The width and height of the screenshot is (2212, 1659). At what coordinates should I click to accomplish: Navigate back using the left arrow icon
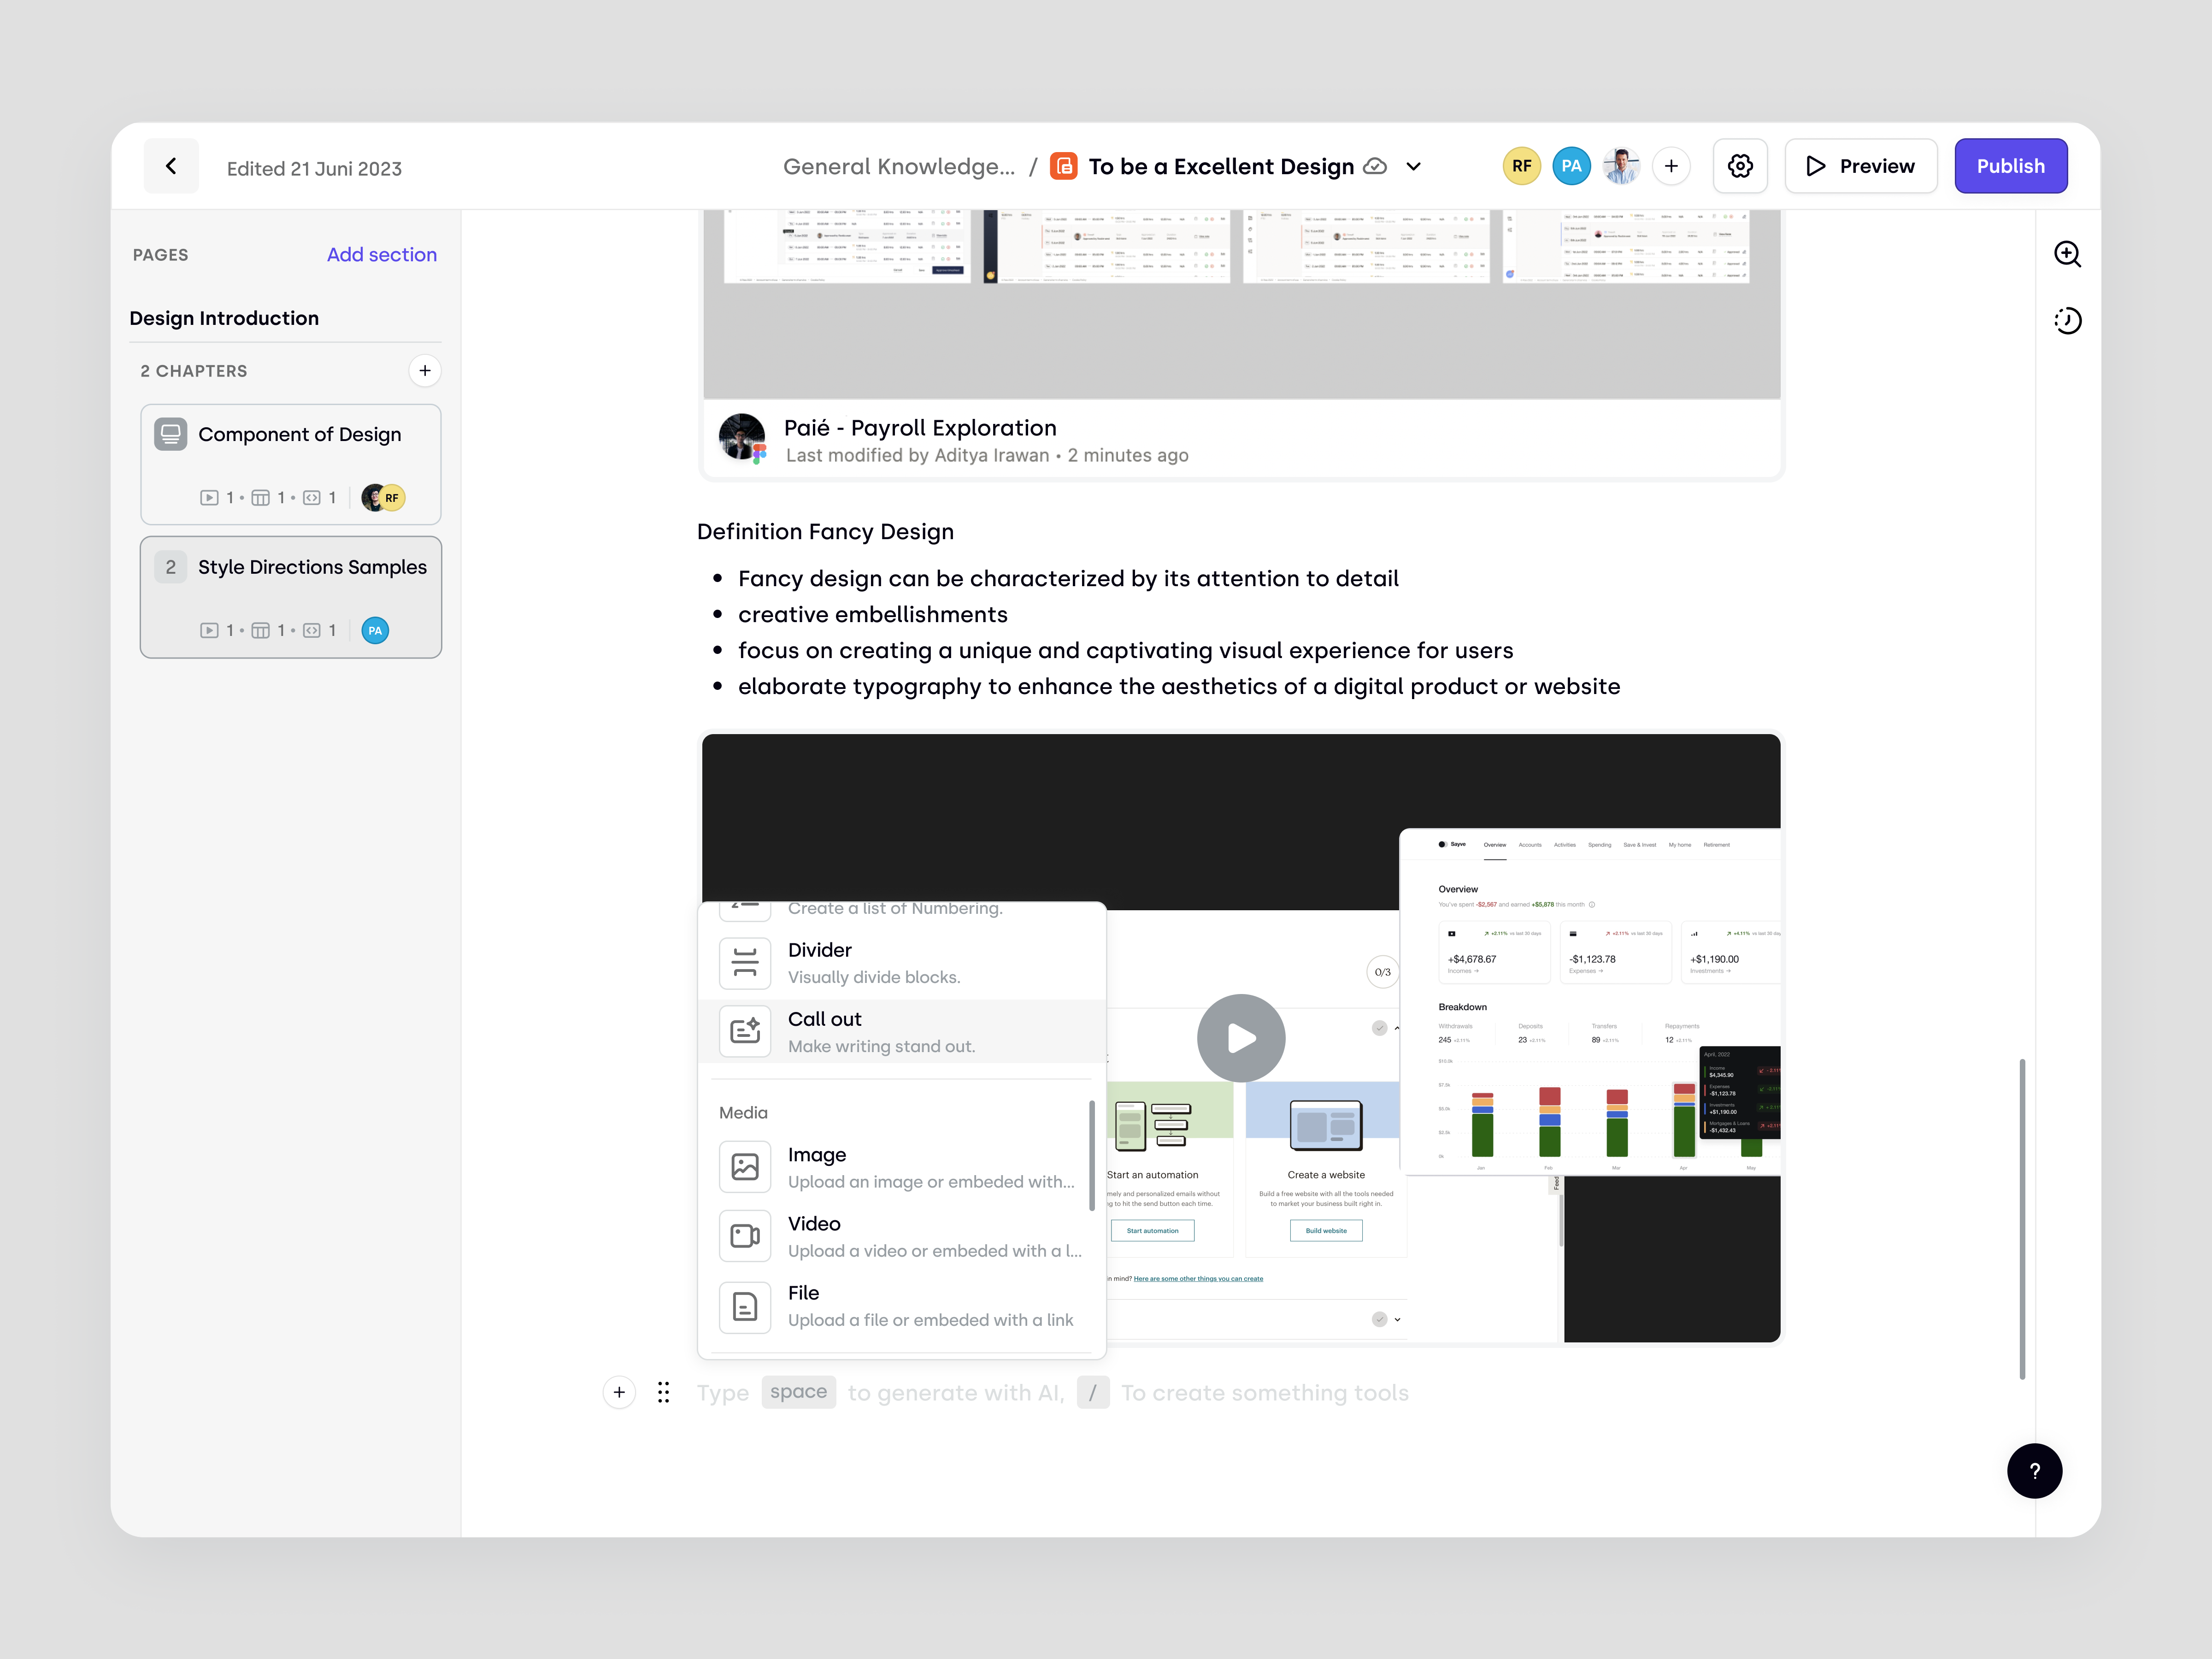[x=170, y=166]
